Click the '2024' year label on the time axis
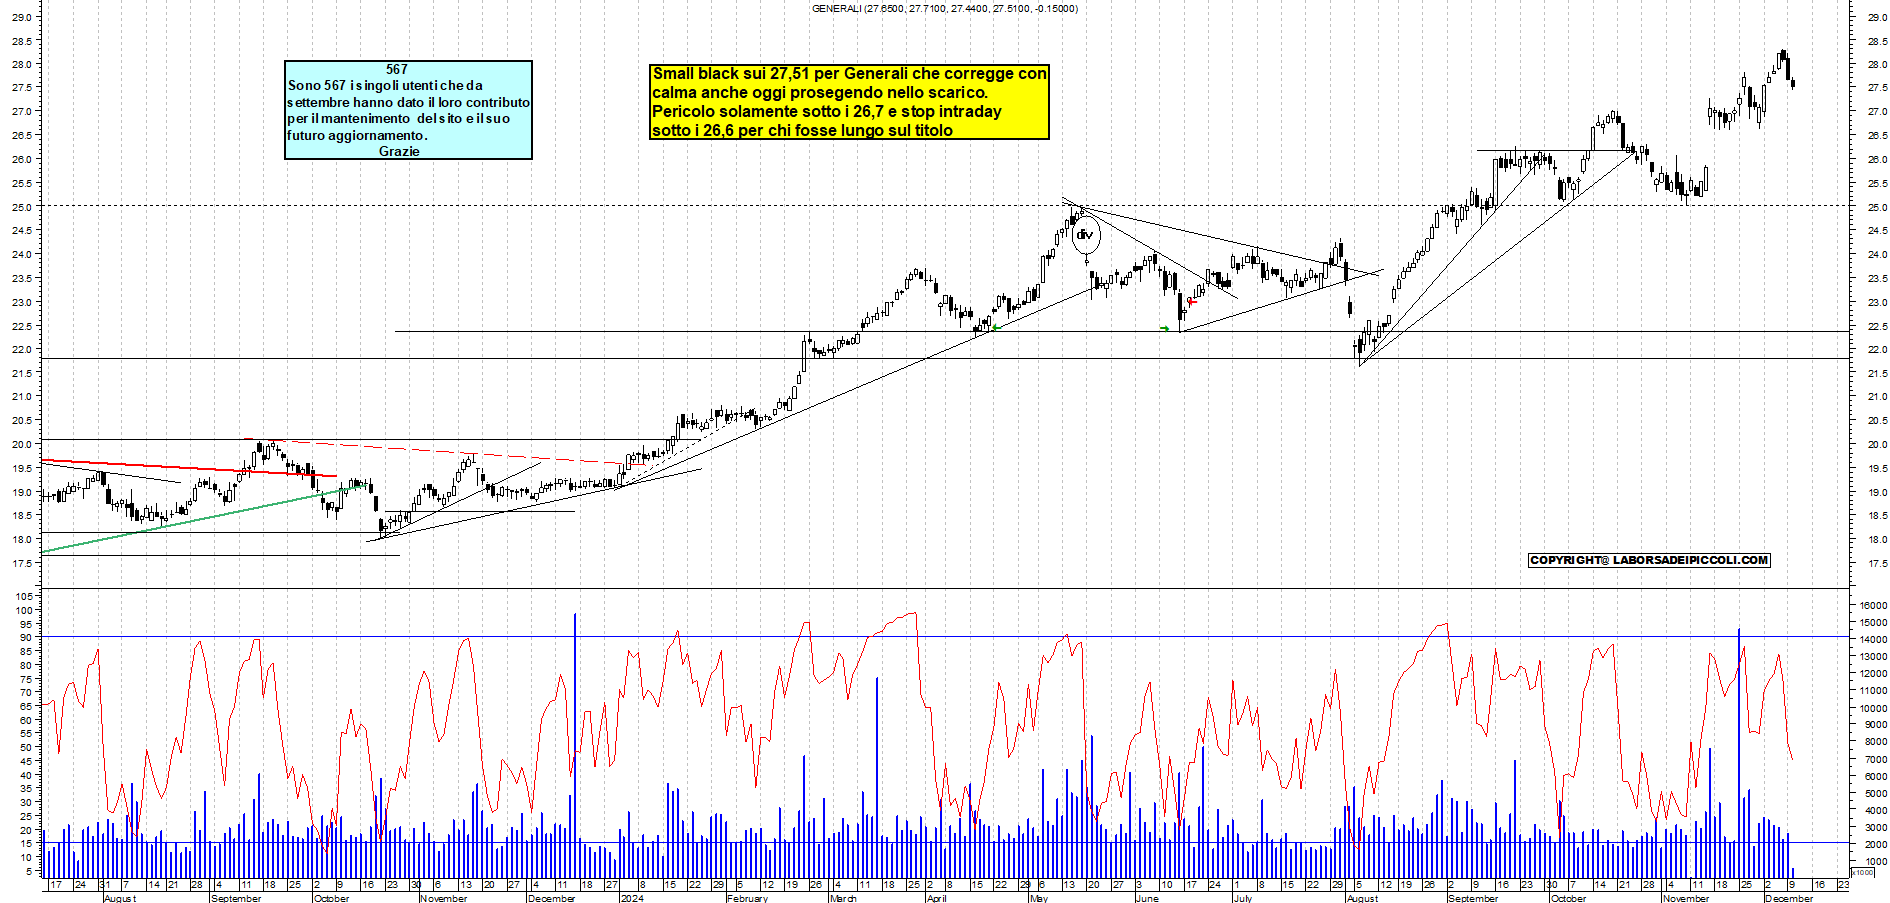 tap(632, 898)
